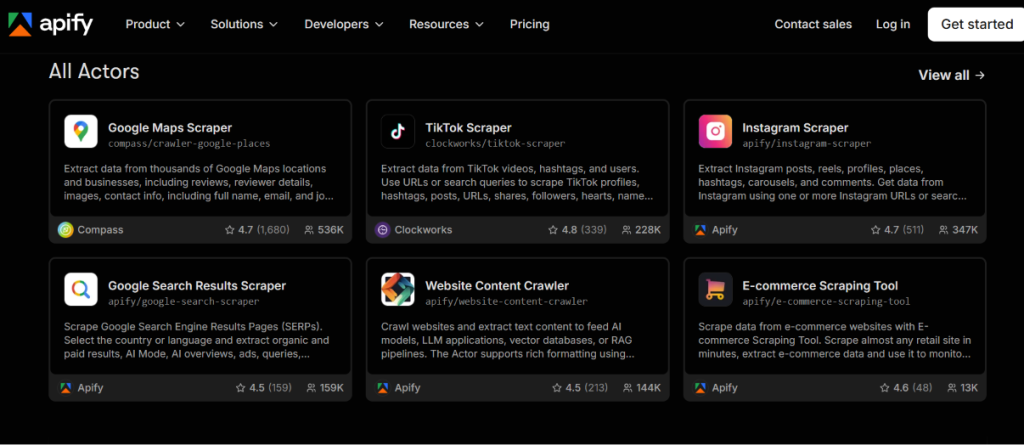Go to the Pricing page
The width and height of the screenshot is (1024, 445).
(530, 24)
